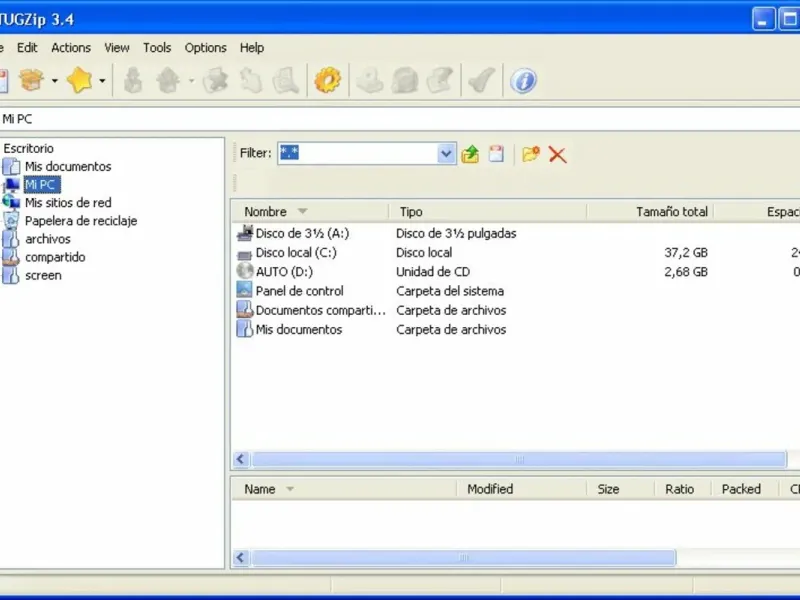Open dropdown arrow next to star icon
This screenshot has width=800, height=600.
click(102, 81)
